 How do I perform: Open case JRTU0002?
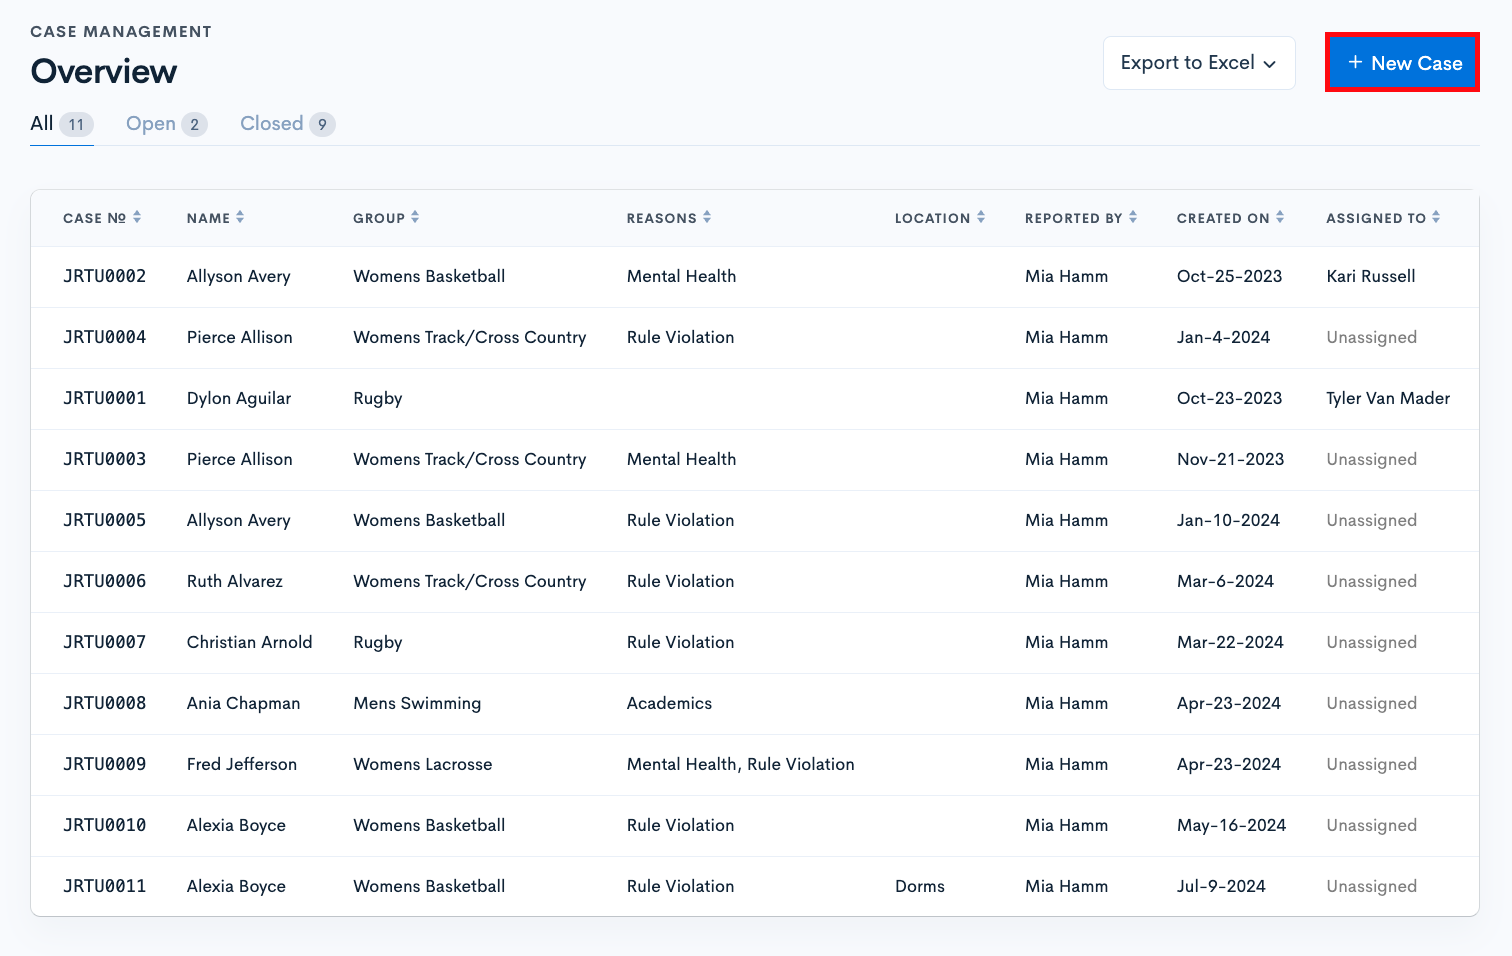[105, 276]
